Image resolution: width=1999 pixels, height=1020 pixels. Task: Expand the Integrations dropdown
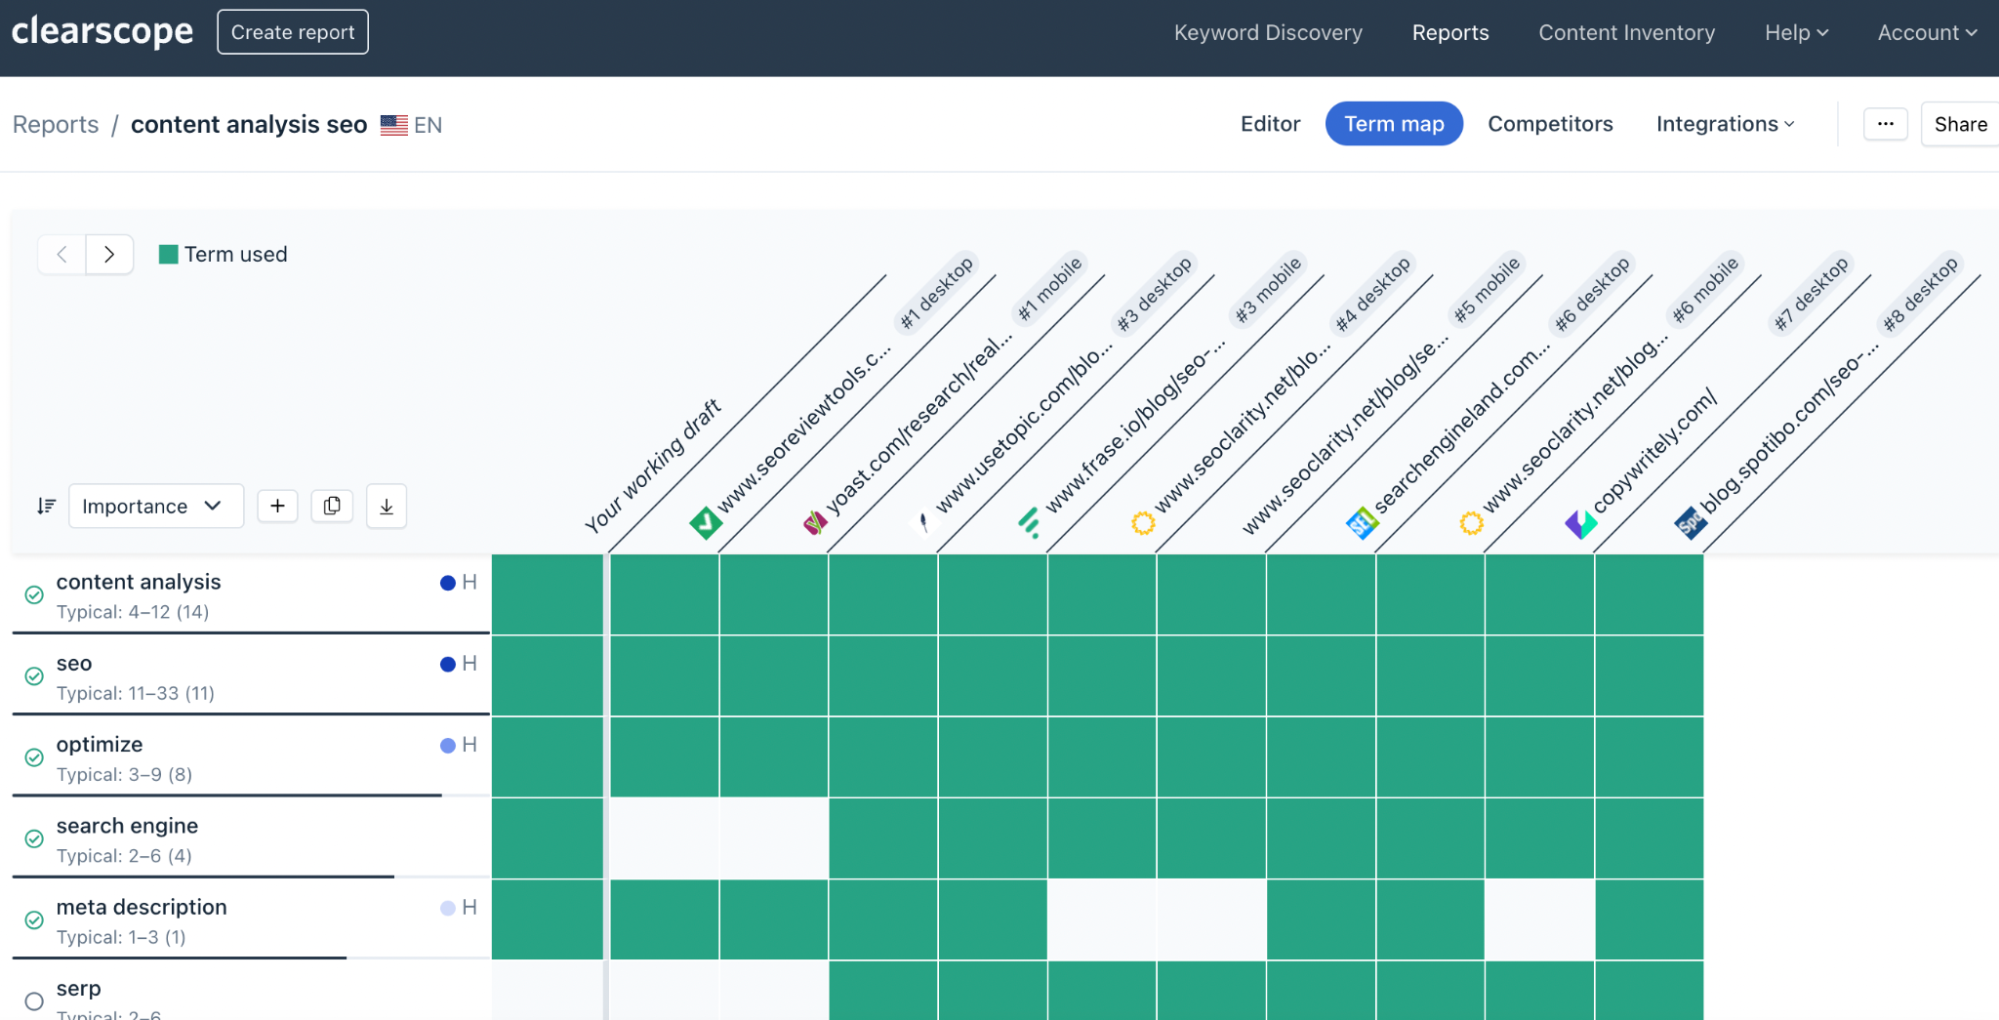(x=1724, y=123)
